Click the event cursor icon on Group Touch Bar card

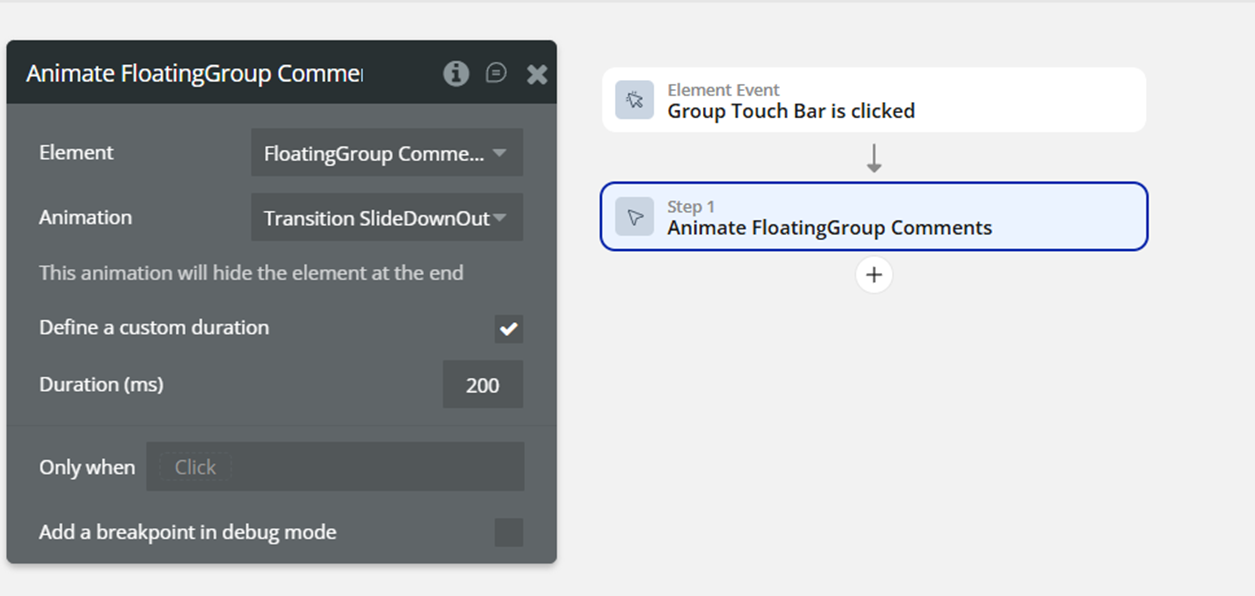pyautogui.click(x=634, y=100)
